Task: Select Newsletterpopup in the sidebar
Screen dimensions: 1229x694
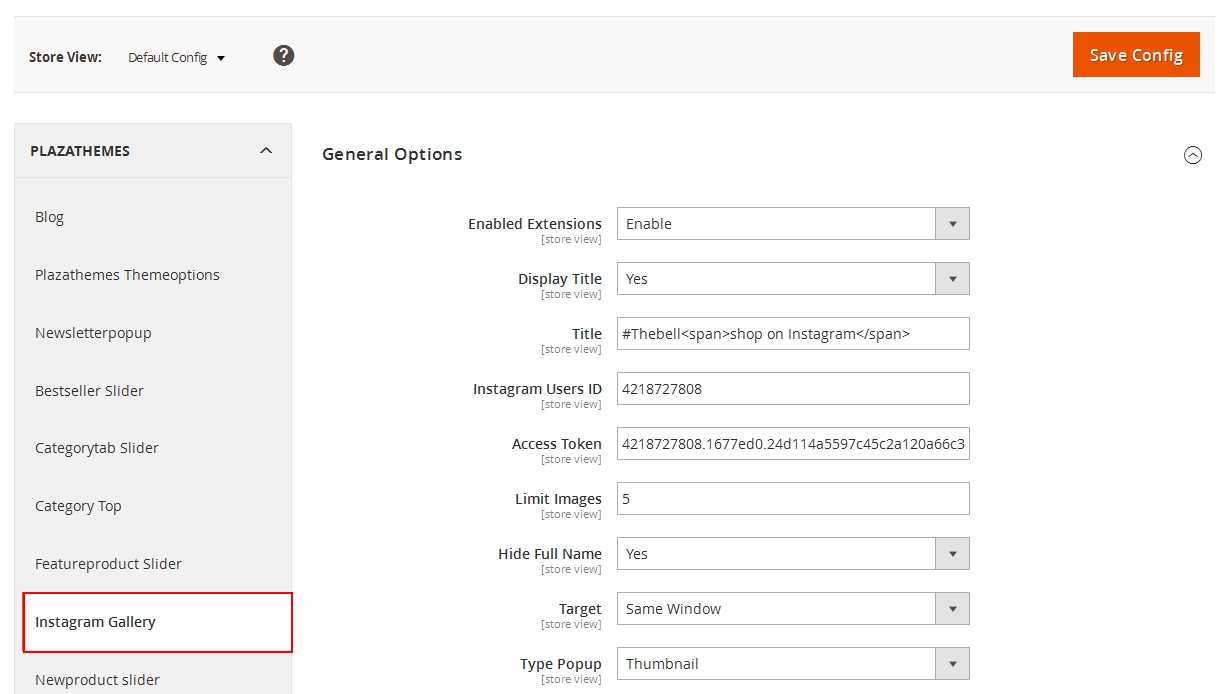Action: pos(93,333)
